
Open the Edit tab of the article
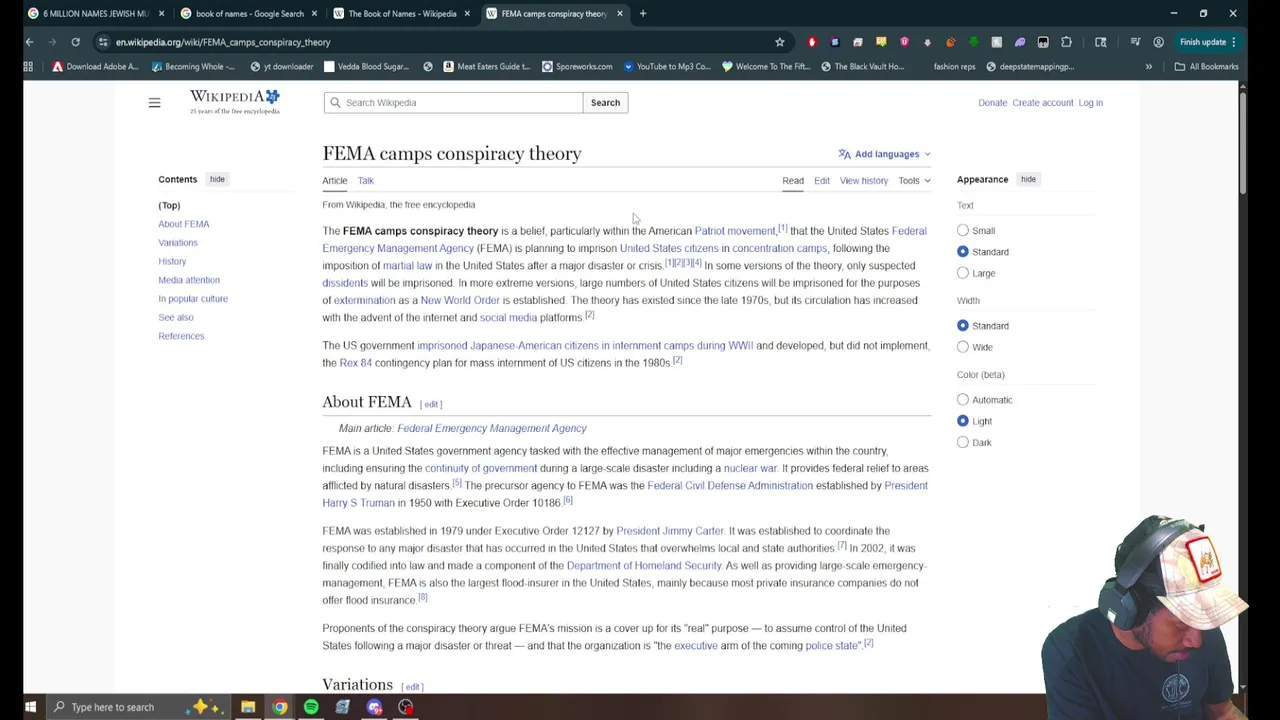[821, 181]
